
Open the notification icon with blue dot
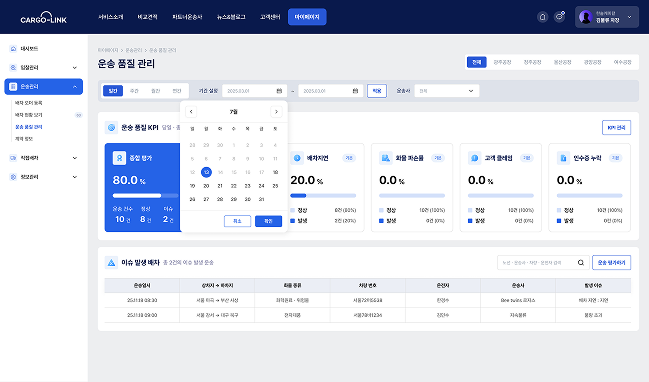click(x=560, y=17)
